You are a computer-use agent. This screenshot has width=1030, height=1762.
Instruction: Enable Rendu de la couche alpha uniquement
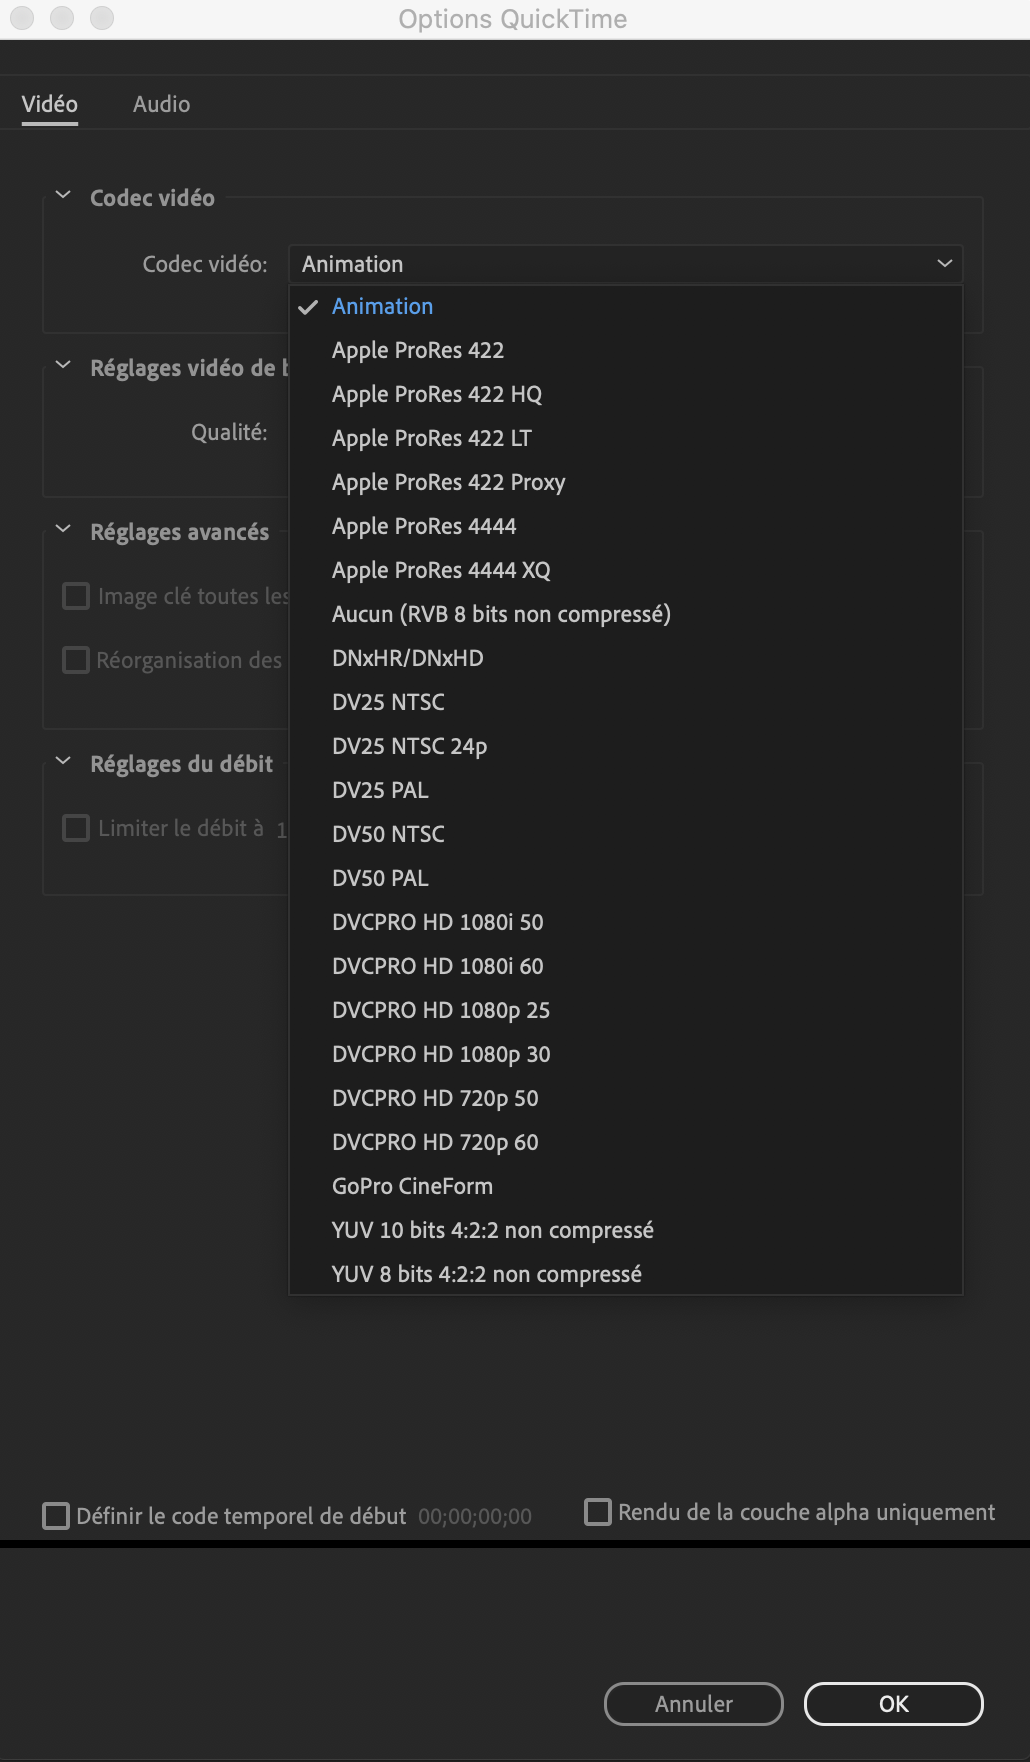pyautogui.click(x=598, y=1512)
